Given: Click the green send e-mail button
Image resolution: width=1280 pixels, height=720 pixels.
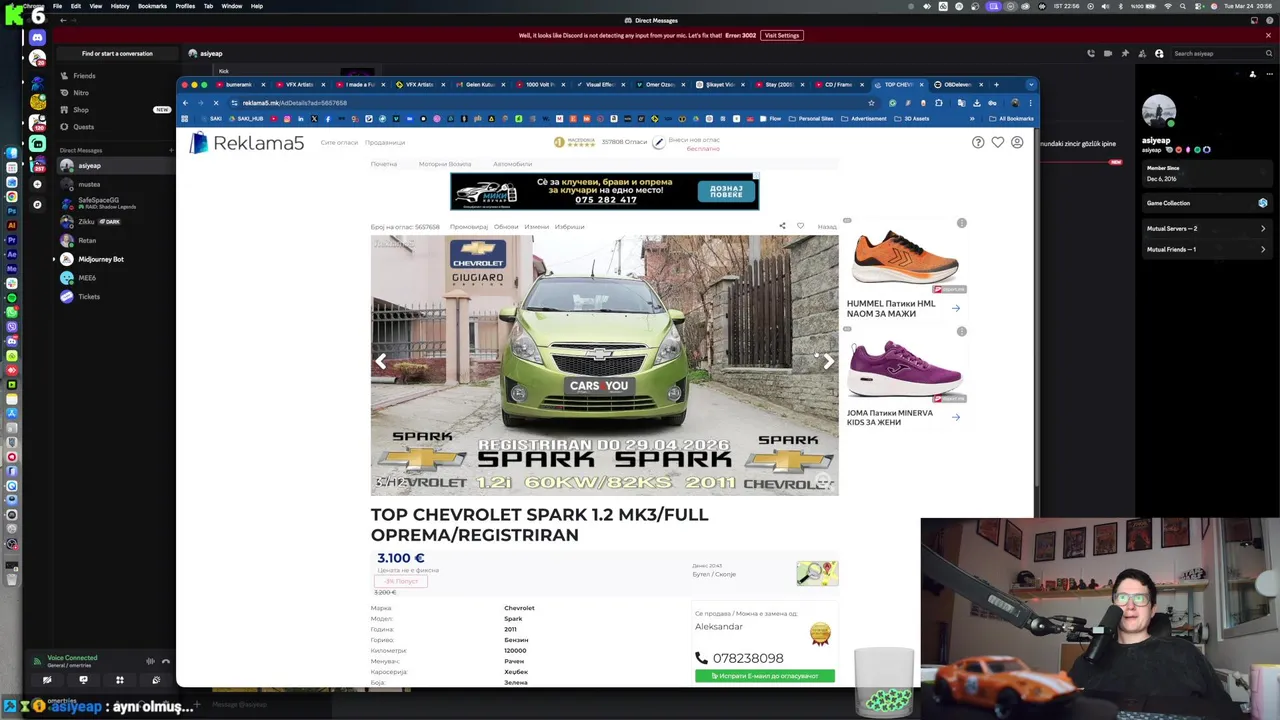Looking at the screenshot, I should pos(765,676).
